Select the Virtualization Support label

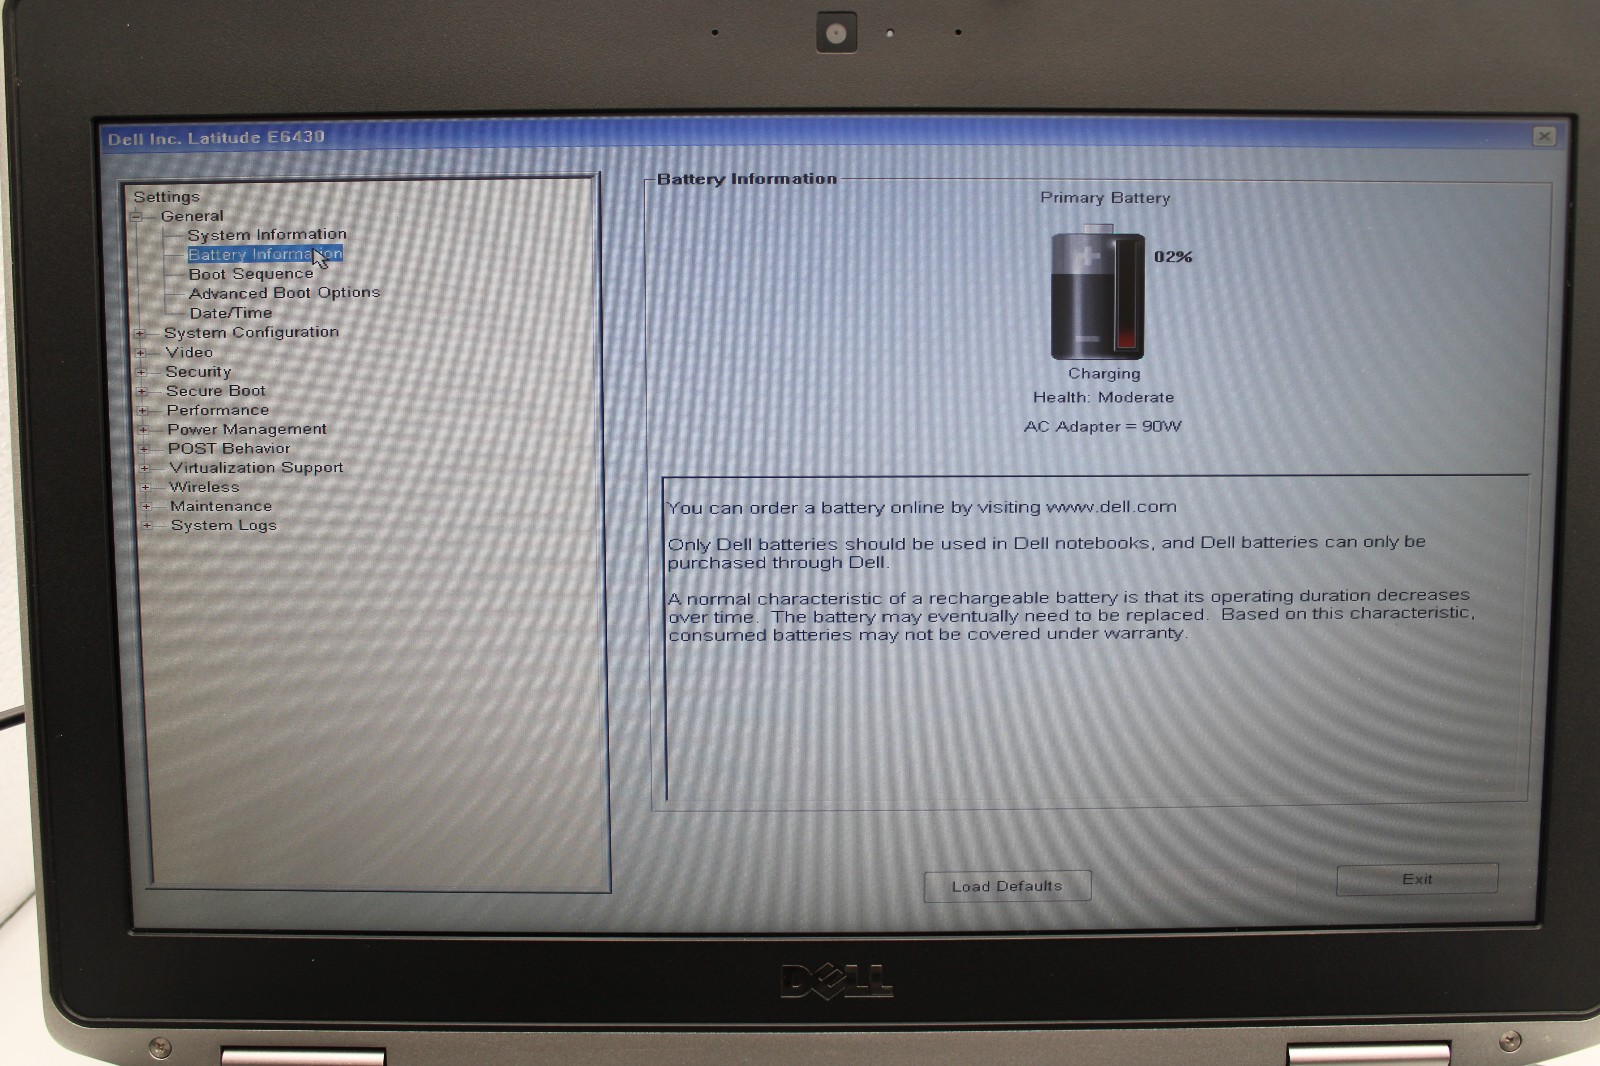pos(256,467)
